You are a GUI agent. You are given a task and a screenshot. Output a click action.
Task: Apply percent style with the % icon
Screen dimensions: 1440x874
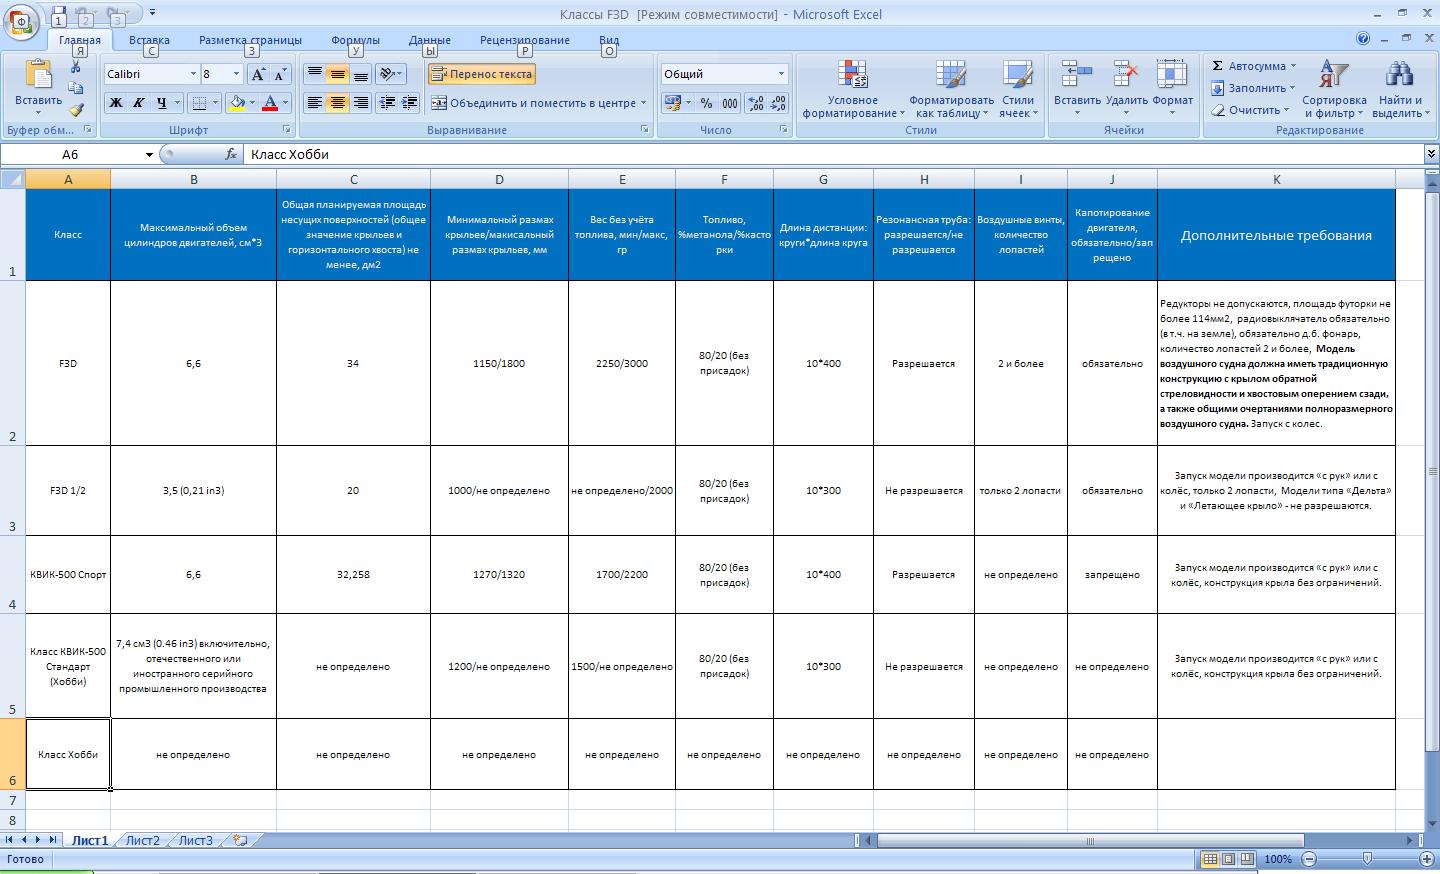click(x=707, y=103)
